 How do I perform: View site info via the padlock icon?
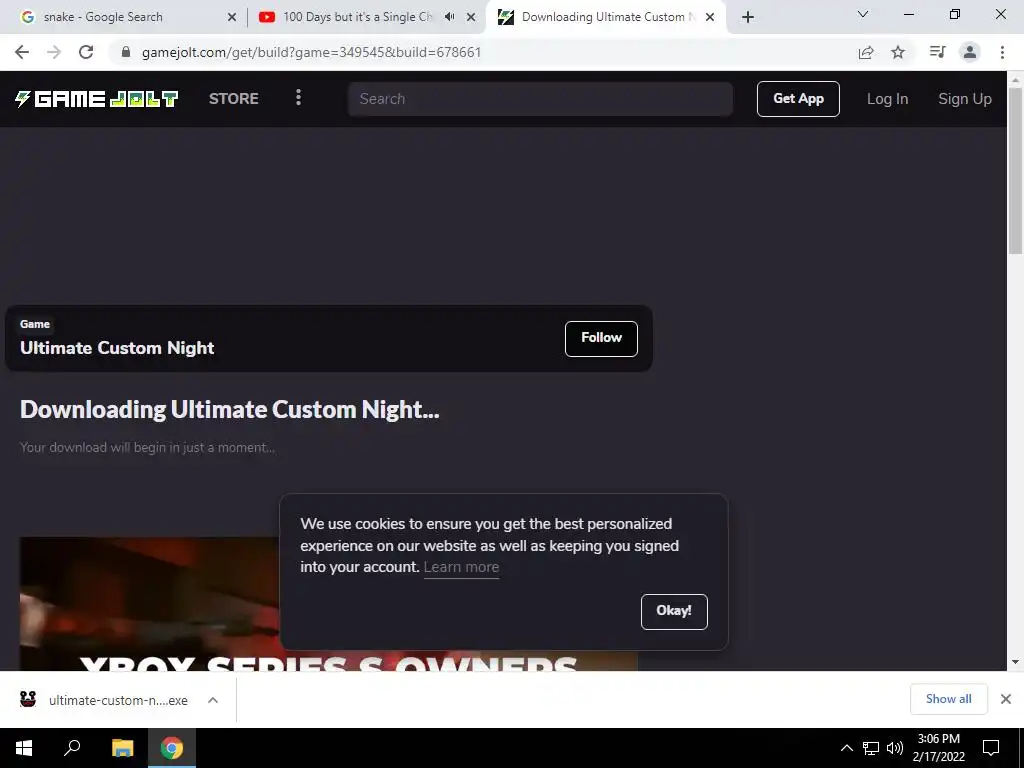click(x=126, y=52)
